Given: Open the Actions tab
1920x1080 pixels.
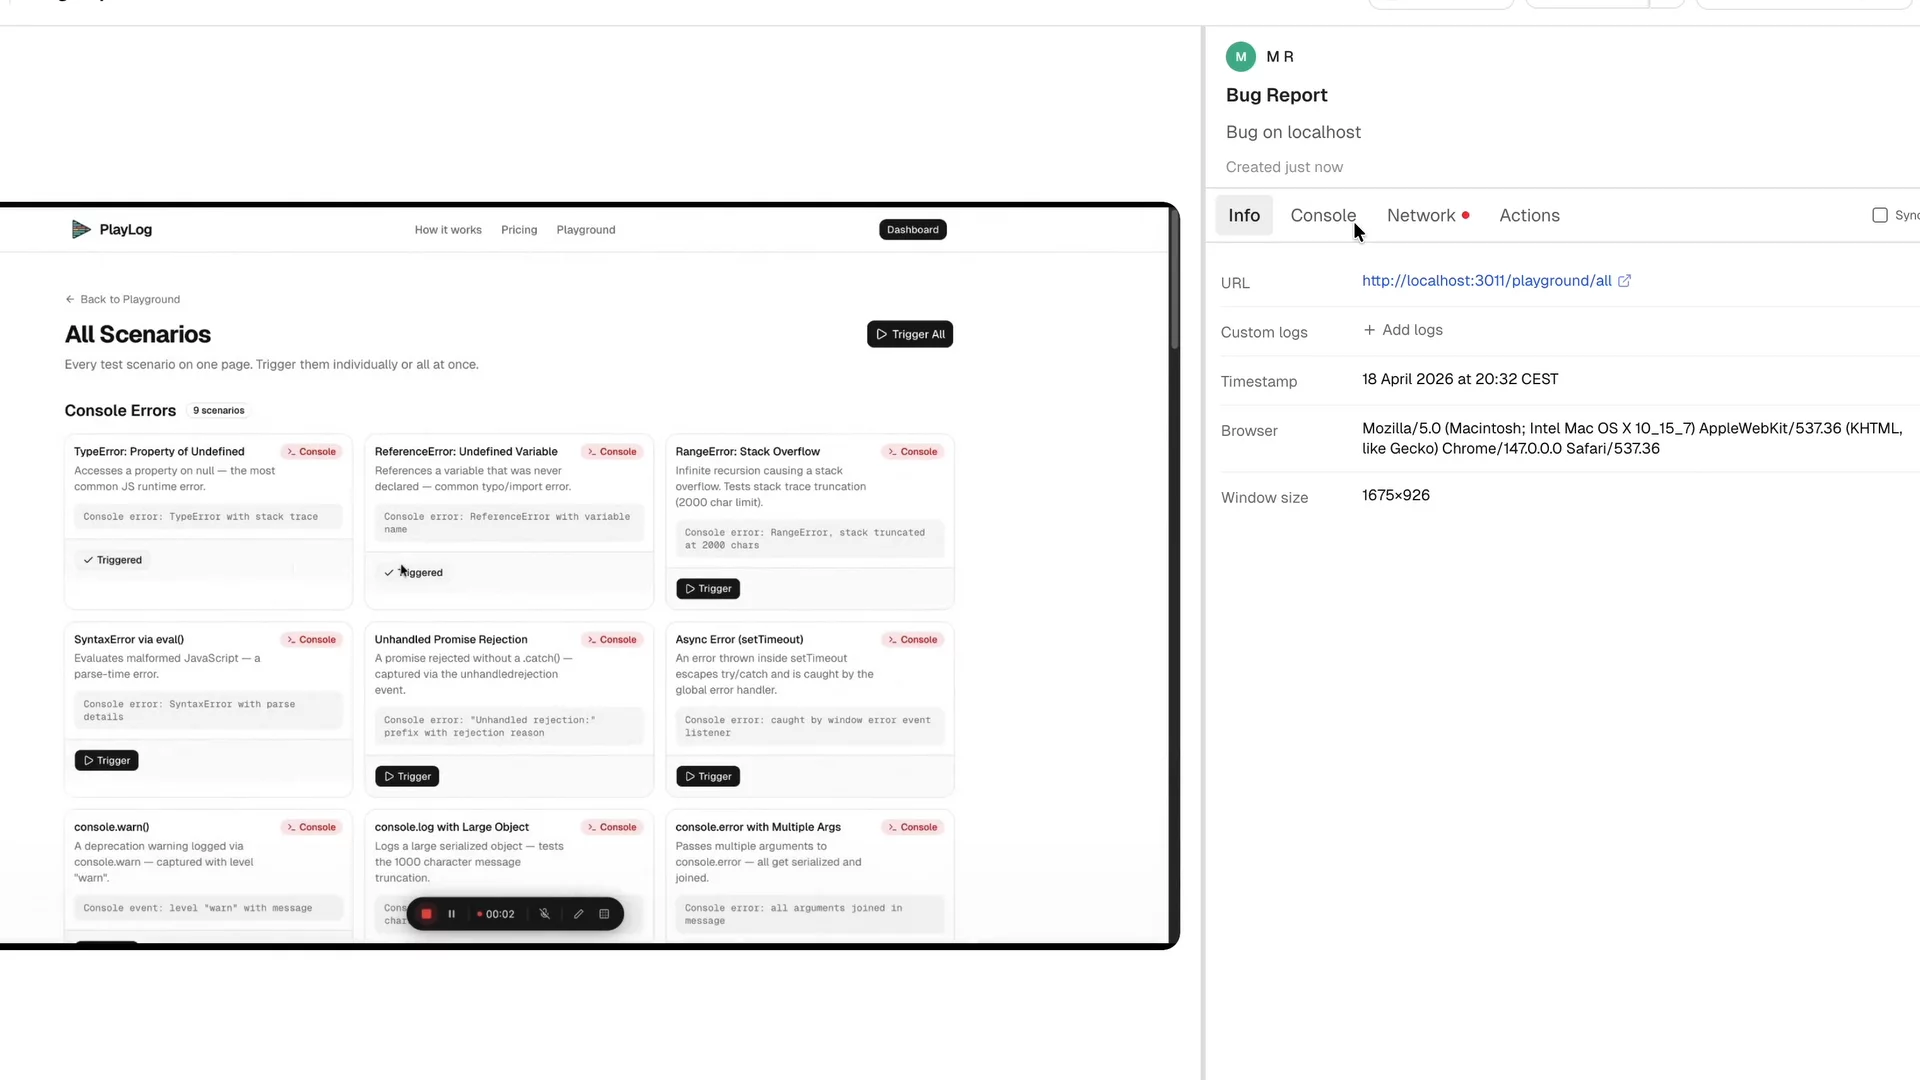Looking at the screenshot, I should click(x=1529, y=215).
